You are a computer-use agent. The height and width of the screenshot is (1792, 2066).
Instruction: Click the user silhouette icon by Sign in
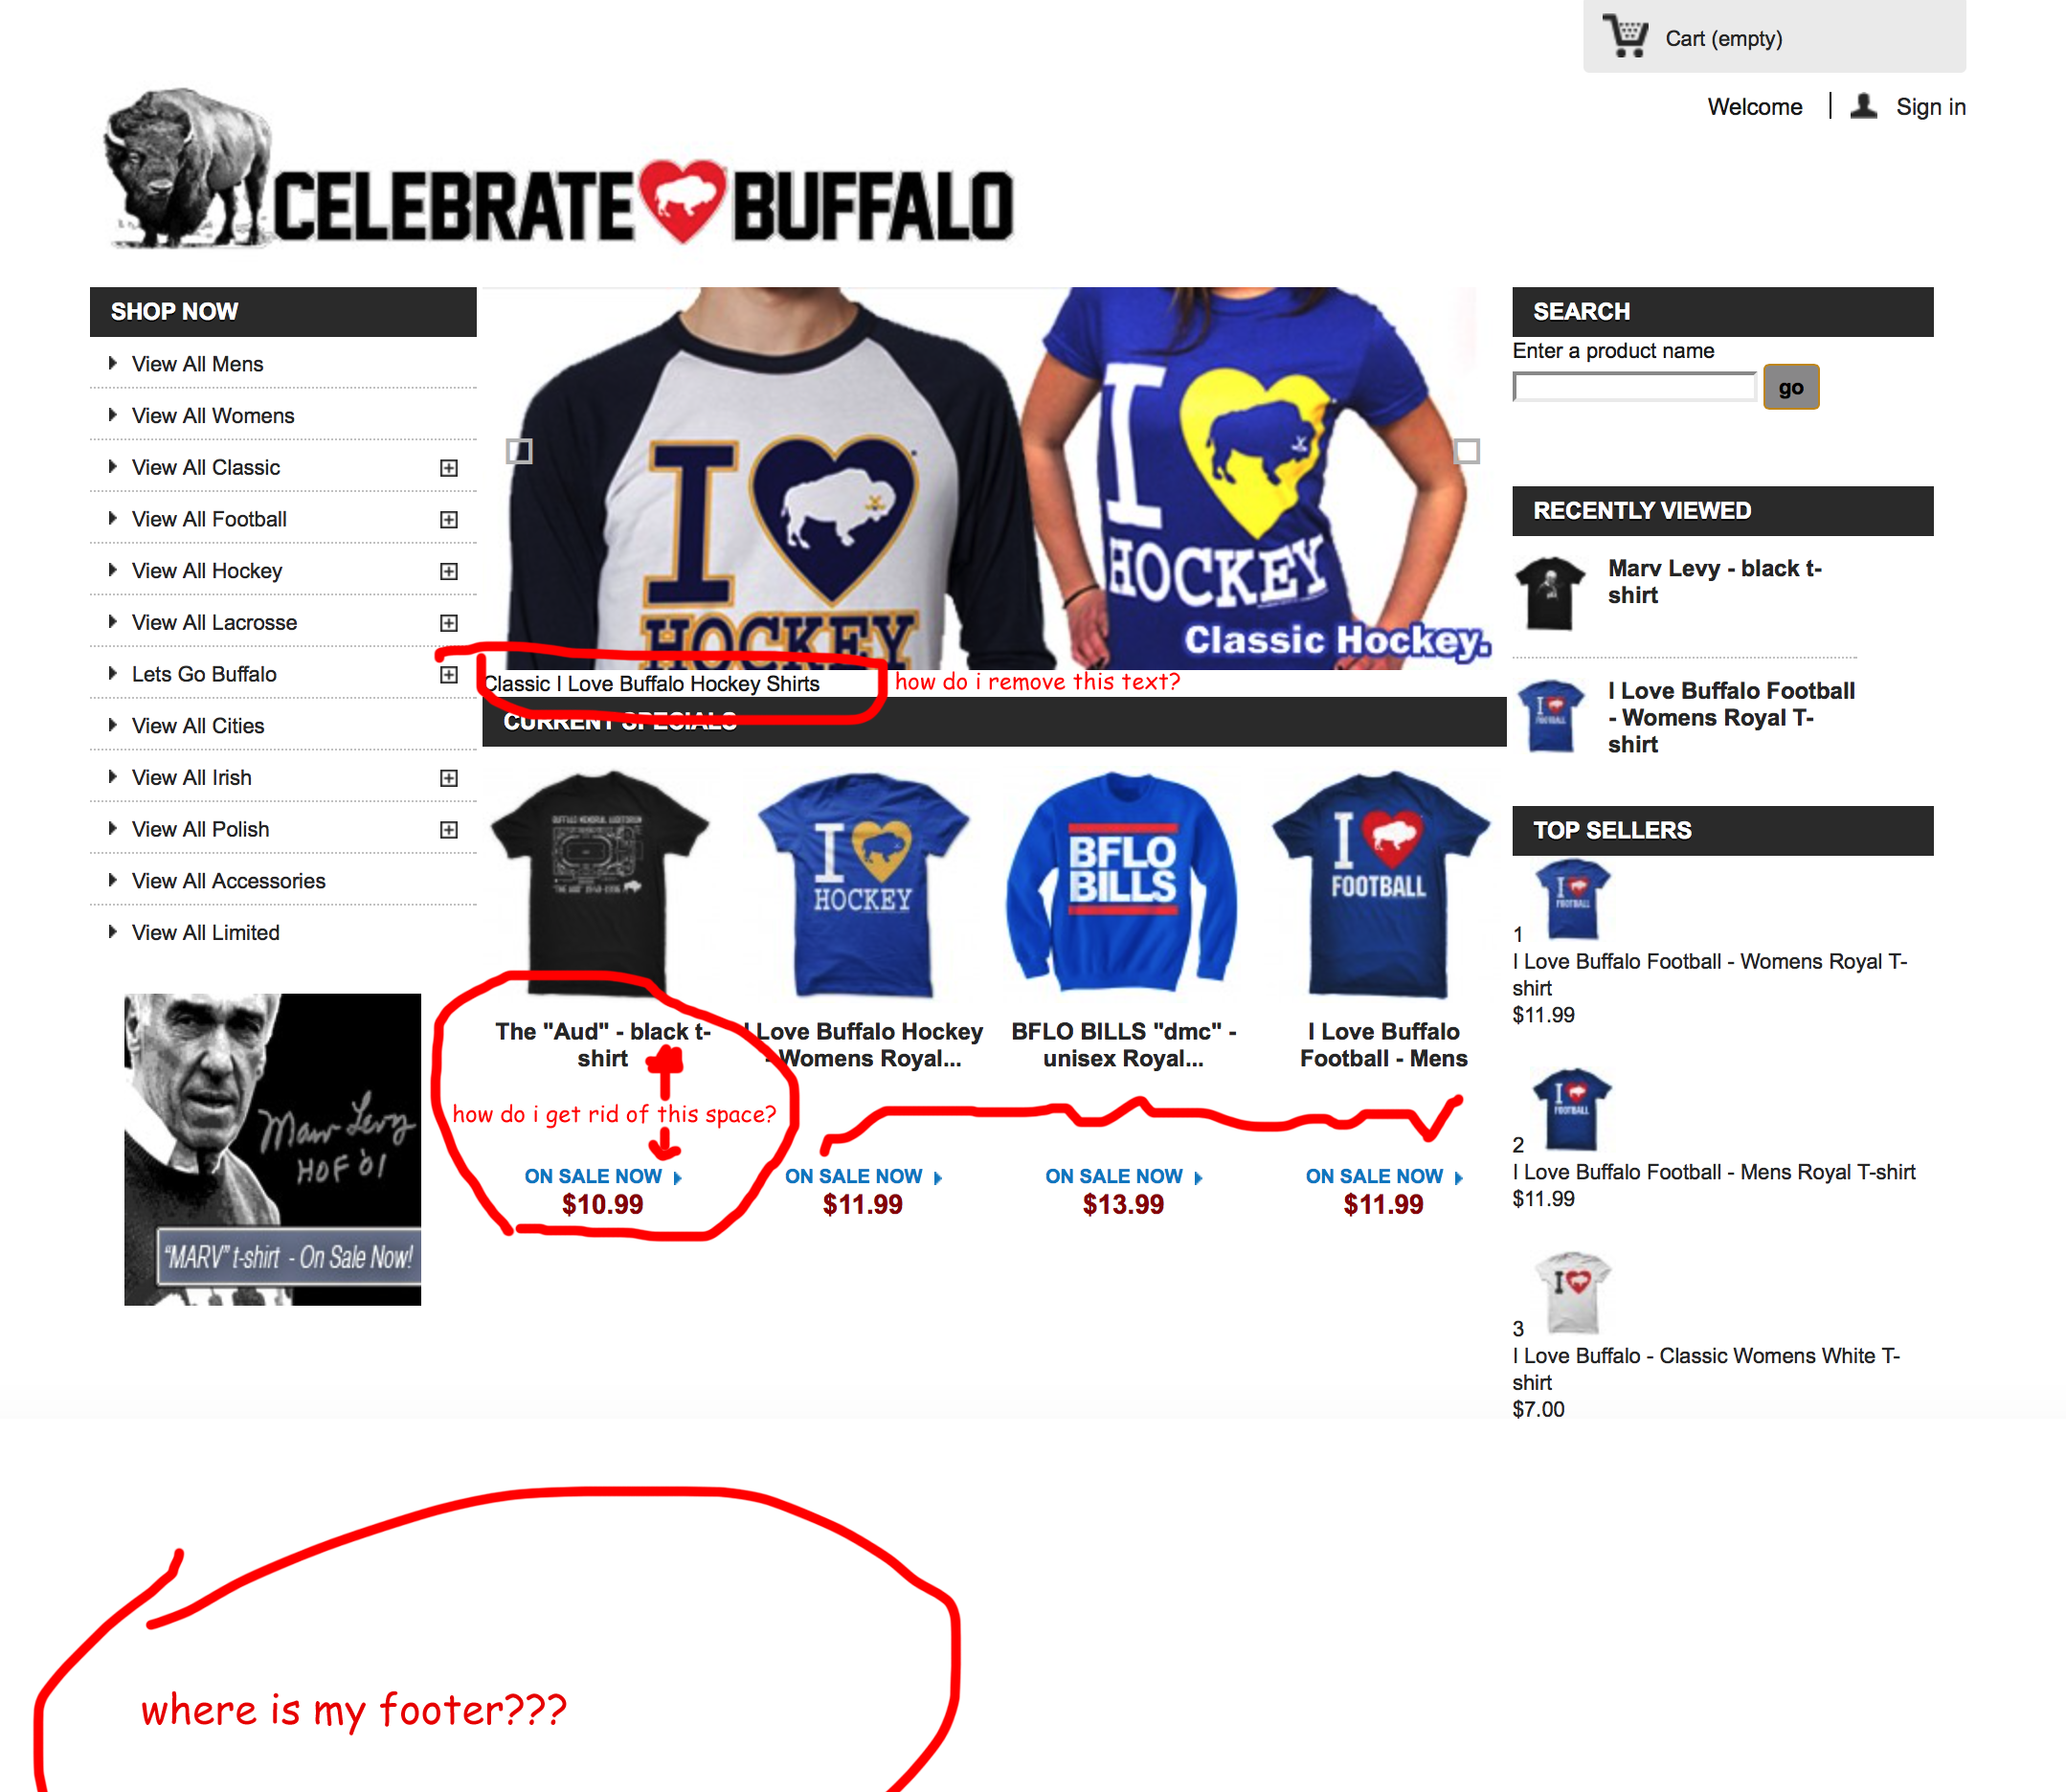coord(1863,106)
